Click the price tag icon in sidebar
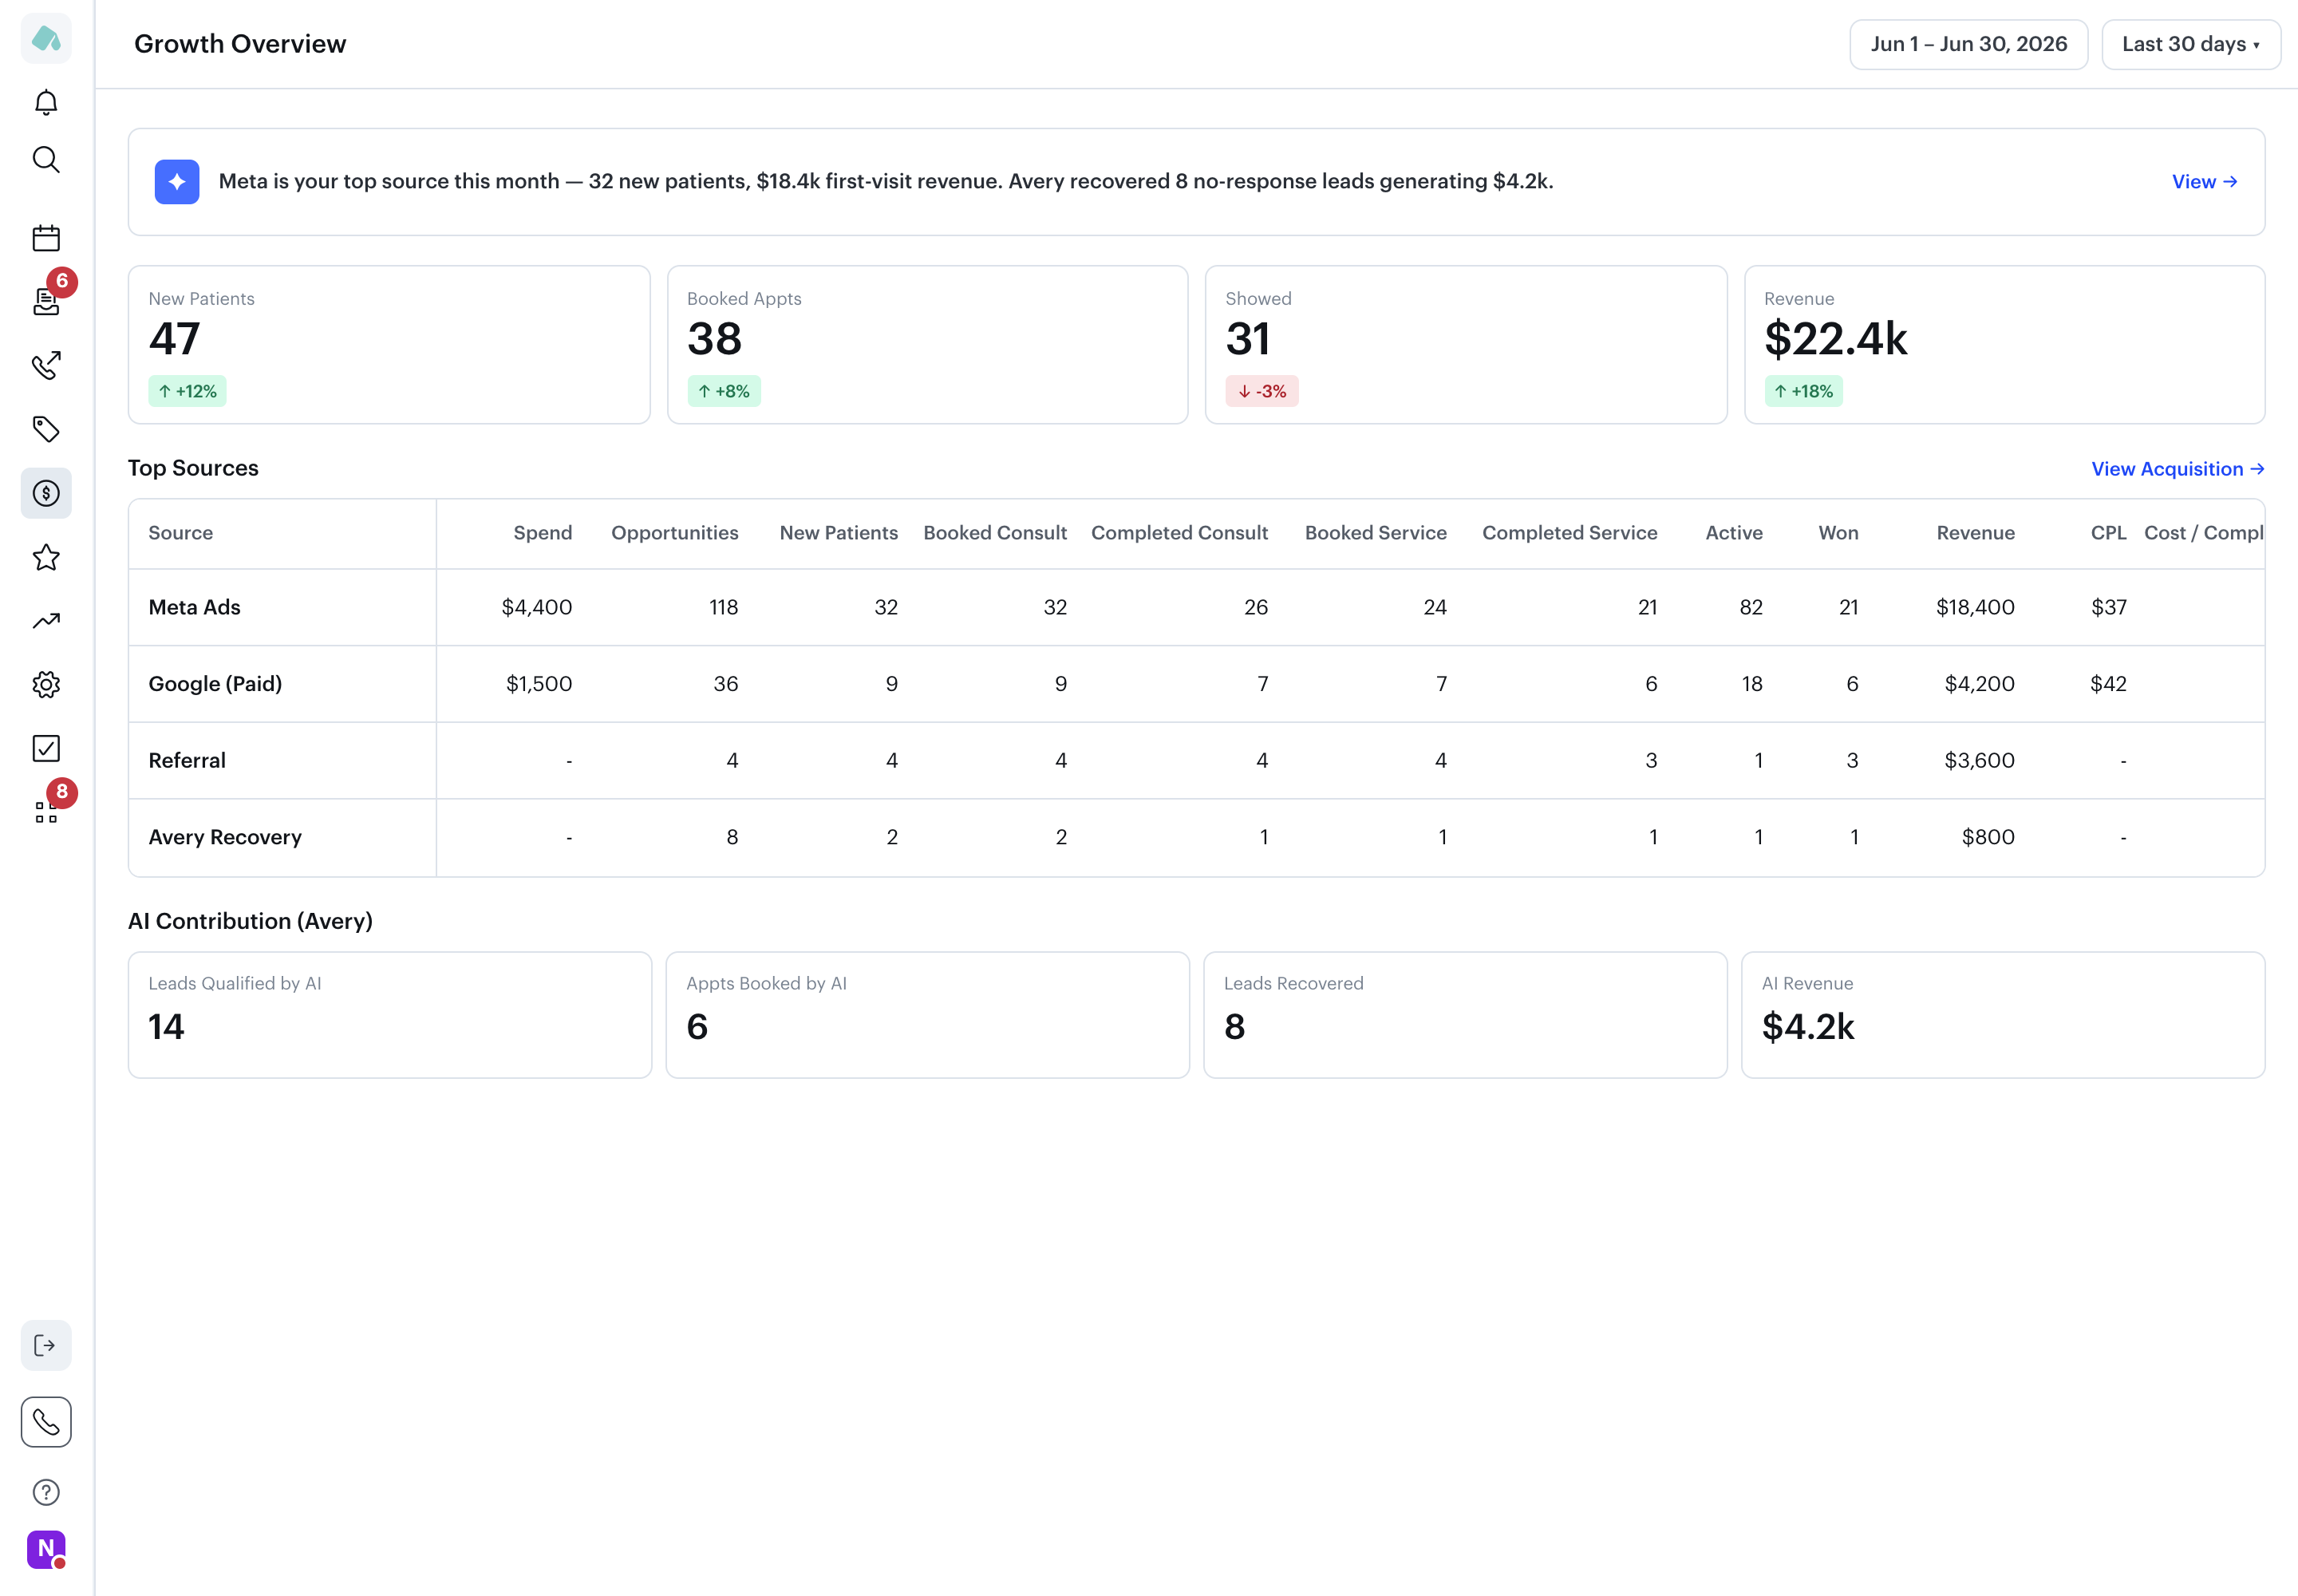This screenshot has width=2298, height=1596. [x=46, y=429]
